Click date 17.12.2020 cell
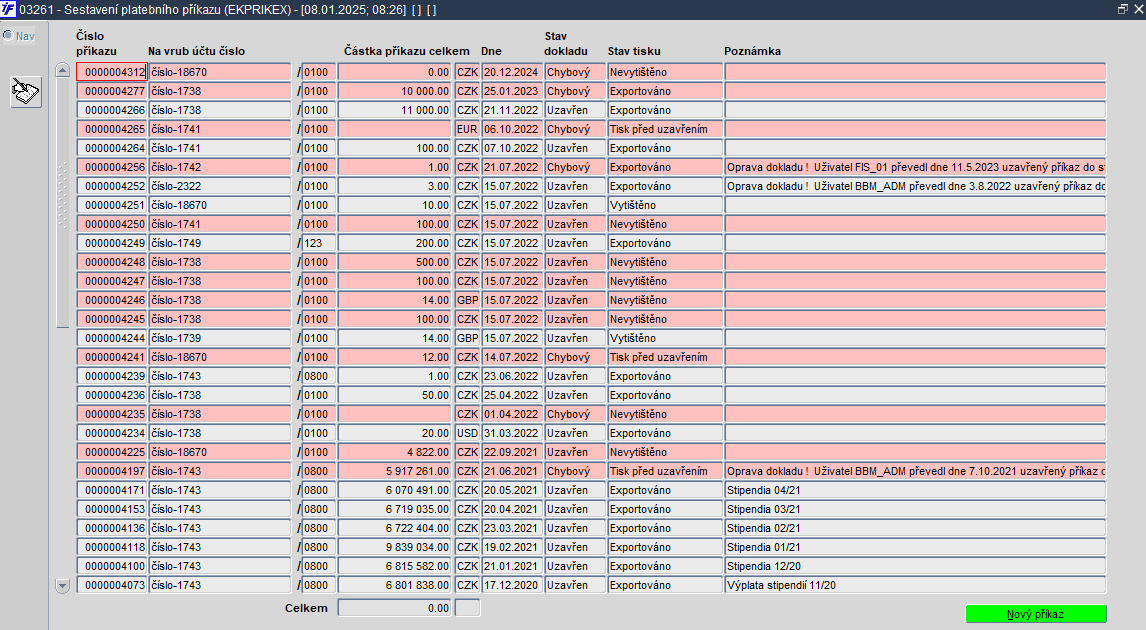 (512, 585)
